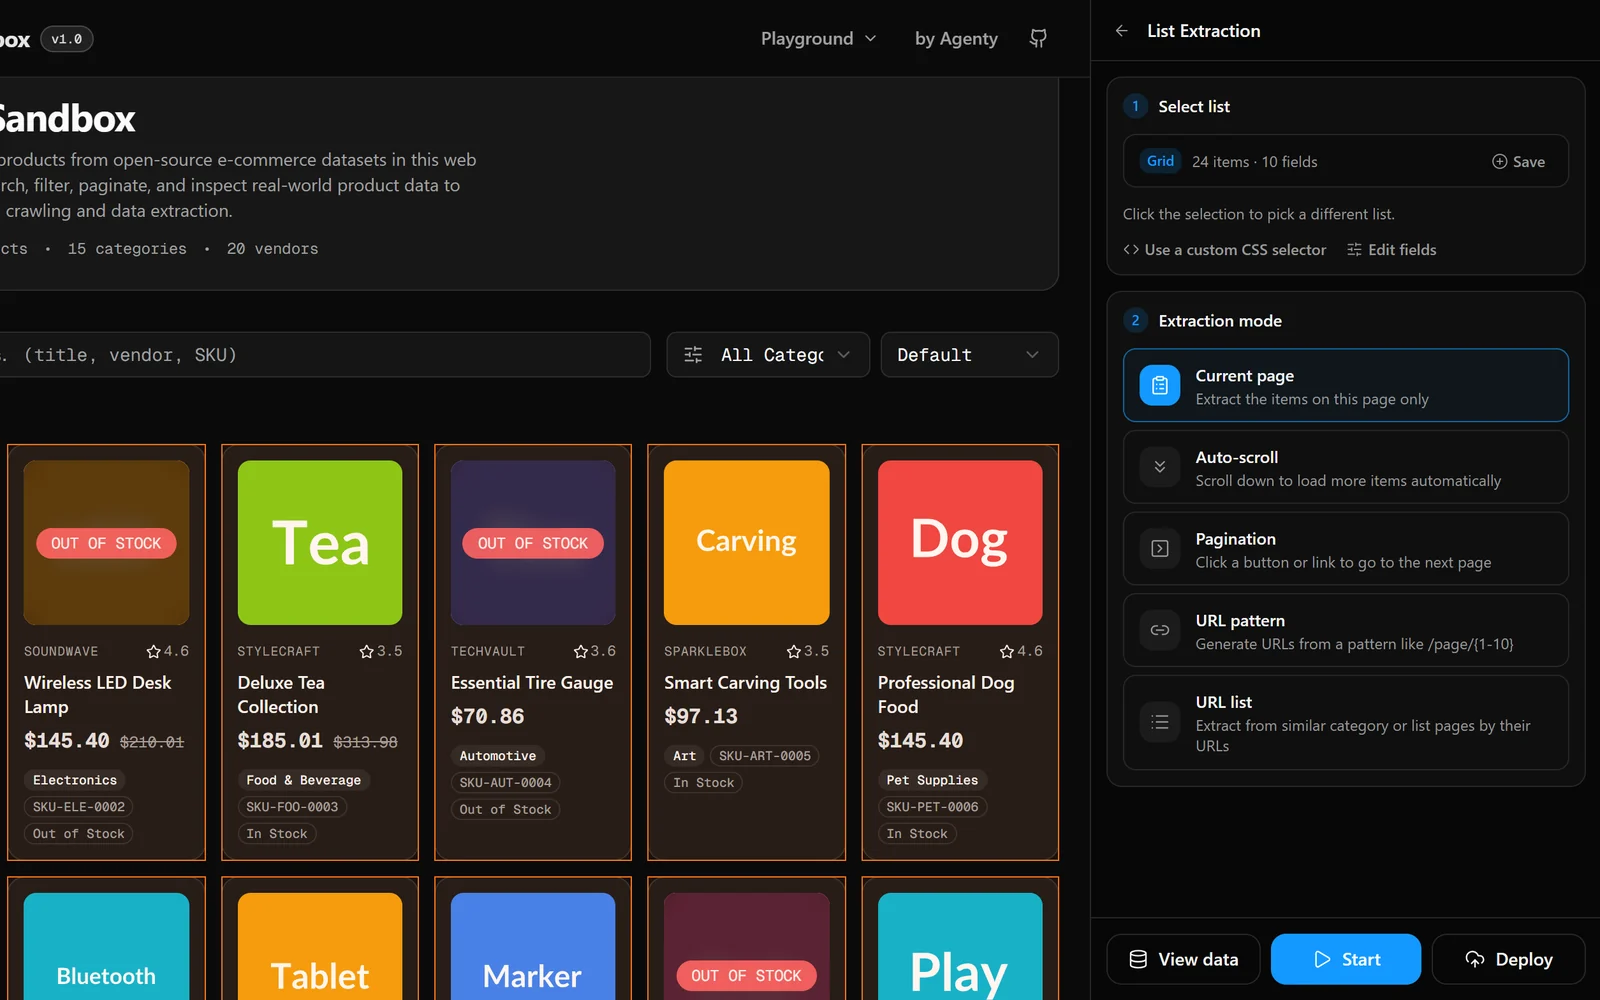This screenshot has height=1000, width=1600.
Task: Open the Playground dropdown menu
Action: 818,38
